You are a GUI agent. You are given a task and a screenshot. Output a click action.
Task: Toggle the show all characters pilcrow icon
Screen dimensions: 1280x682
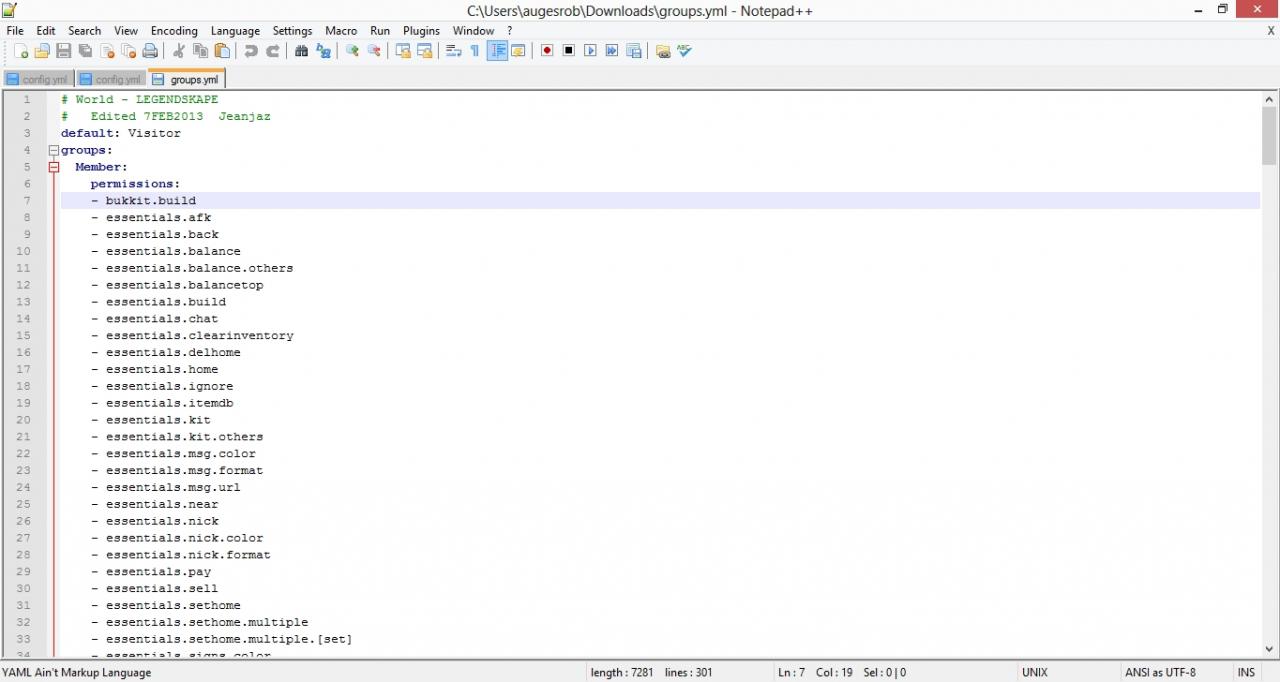(475, 51)
